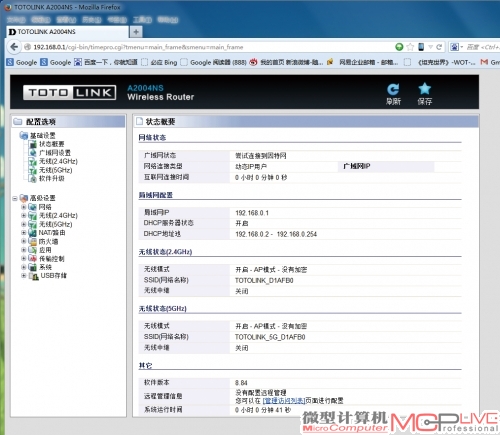Expand the 系统 tree node

point(24,267)
